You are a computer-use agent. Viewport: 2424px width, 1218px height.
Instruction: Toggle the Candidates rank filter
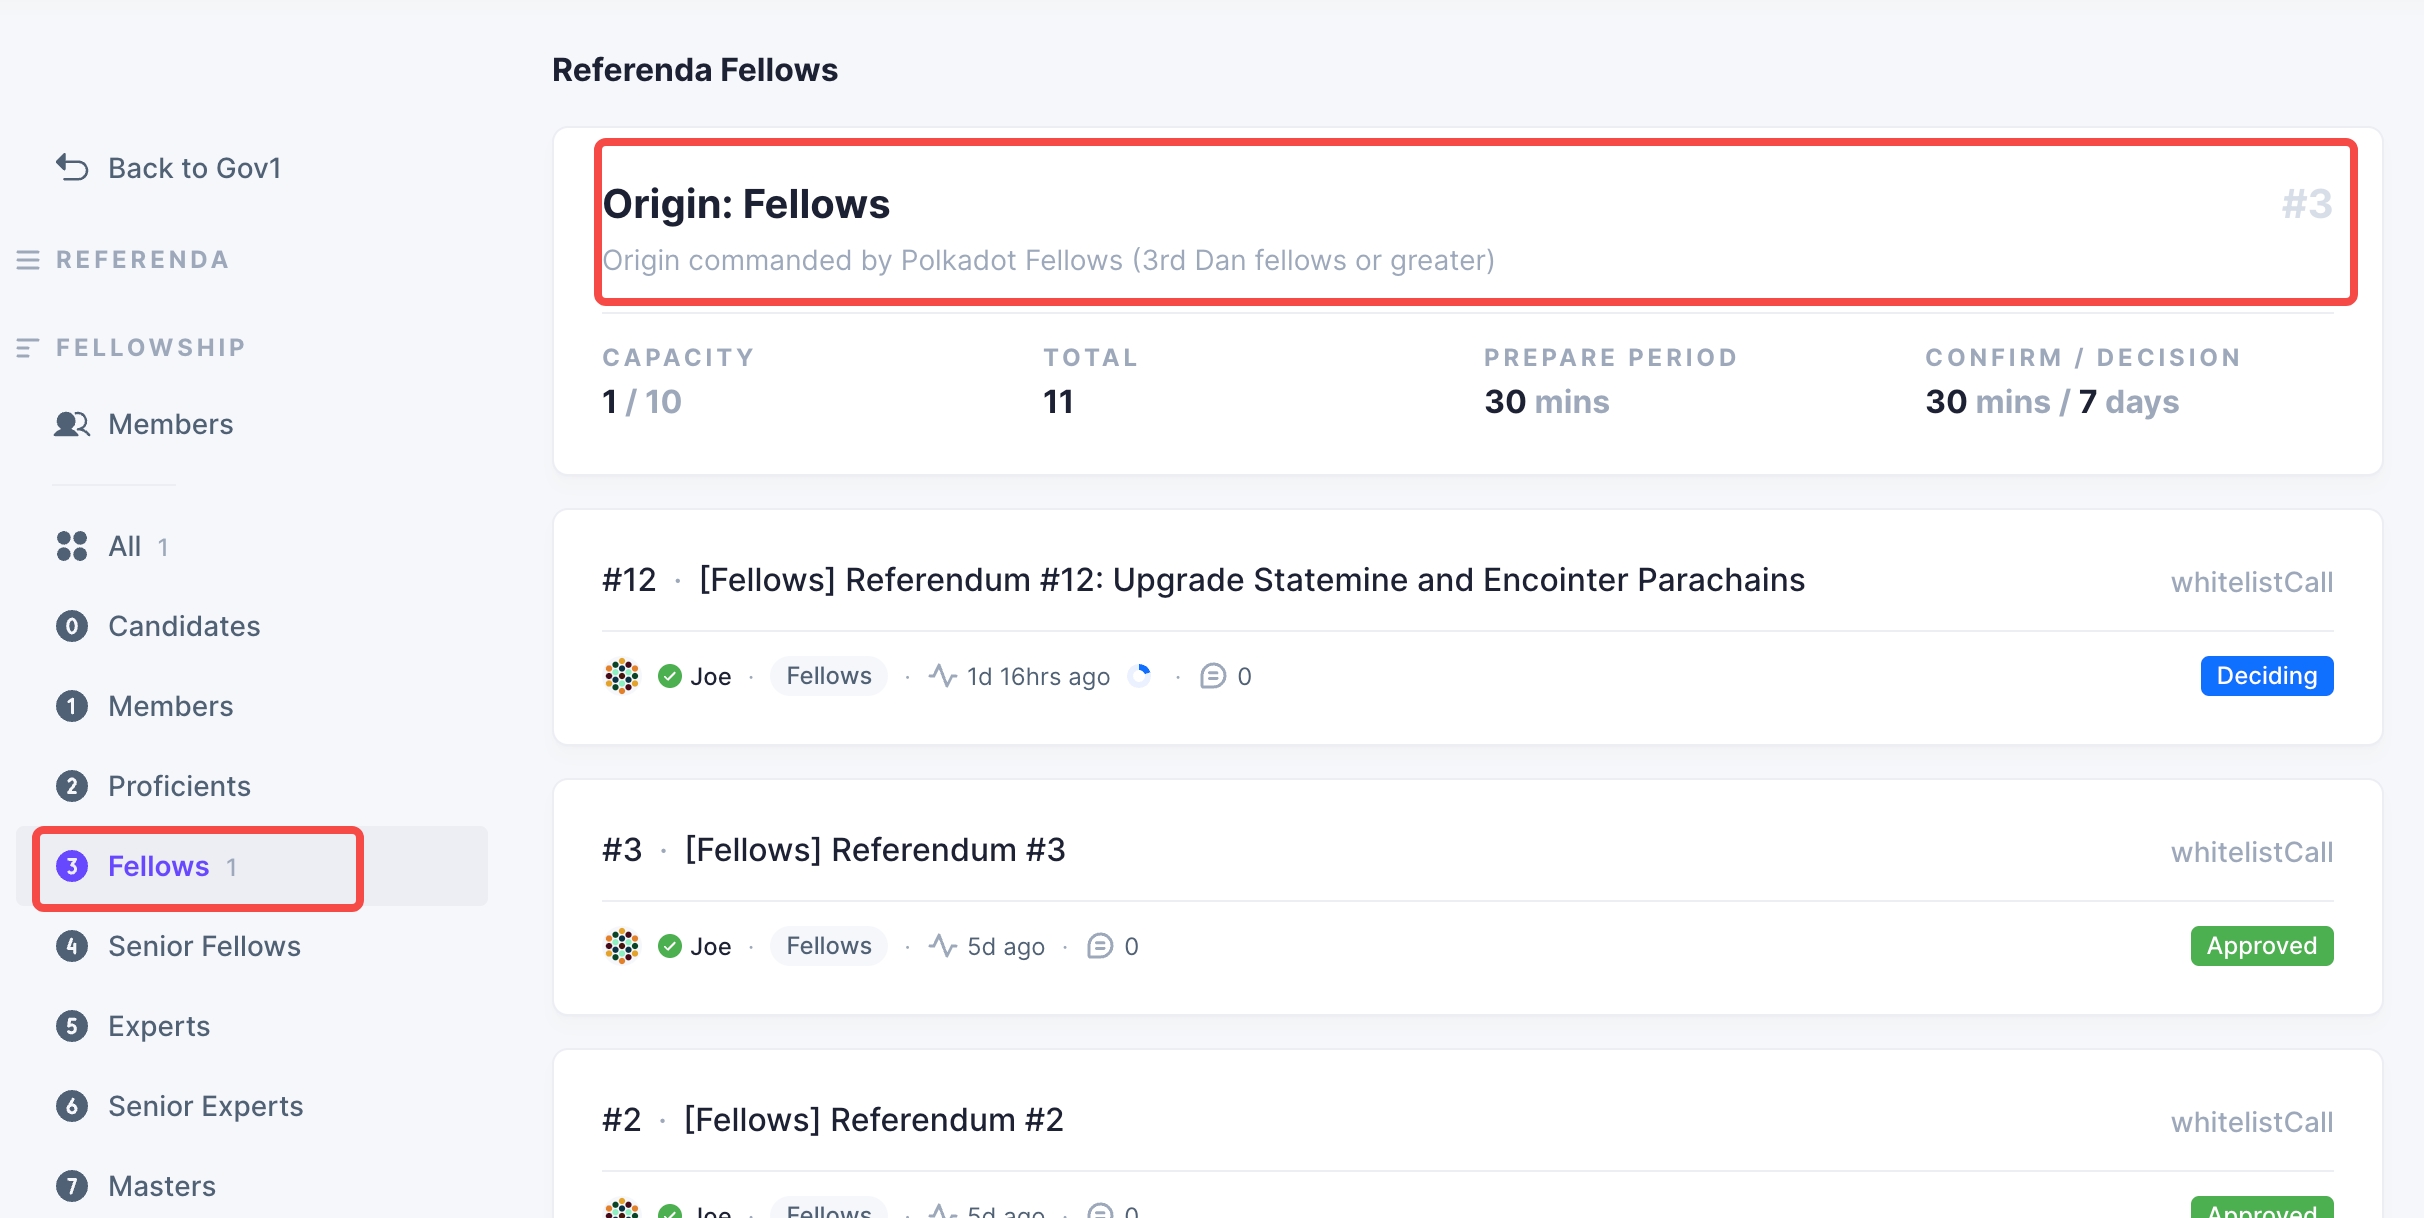pyautogui.click(x=184, y=626)
